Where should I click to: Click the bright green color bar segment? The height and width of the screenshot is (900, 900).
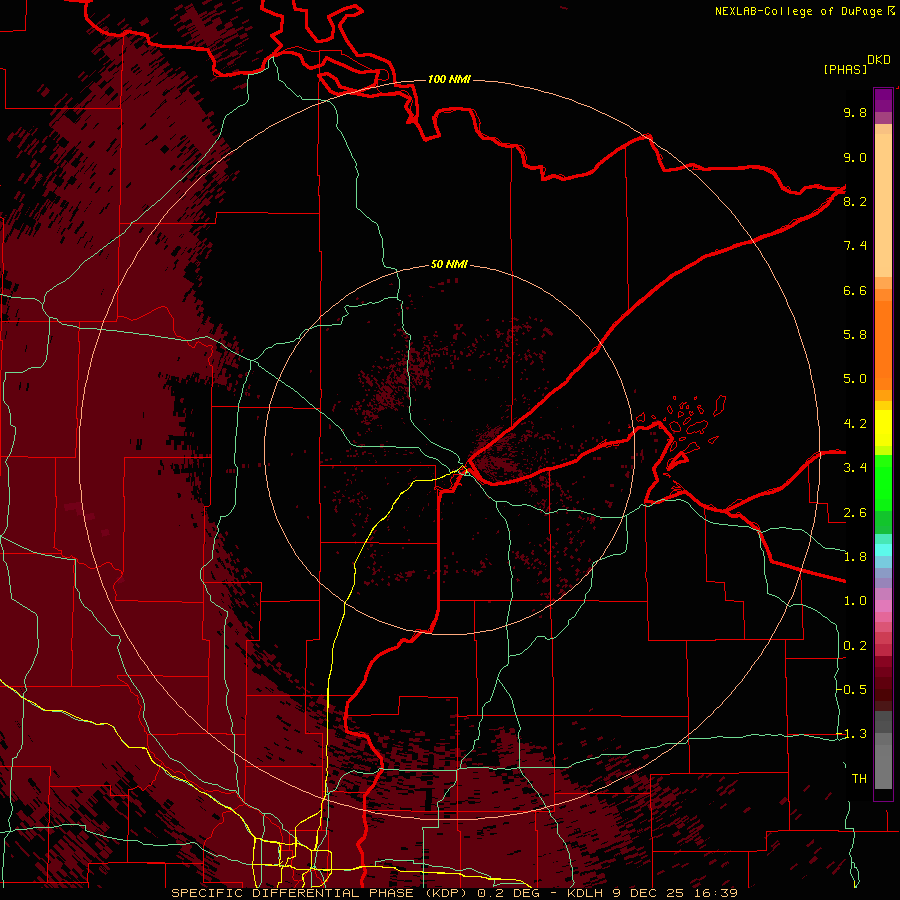pyautogui.click(x=883, y=482)
